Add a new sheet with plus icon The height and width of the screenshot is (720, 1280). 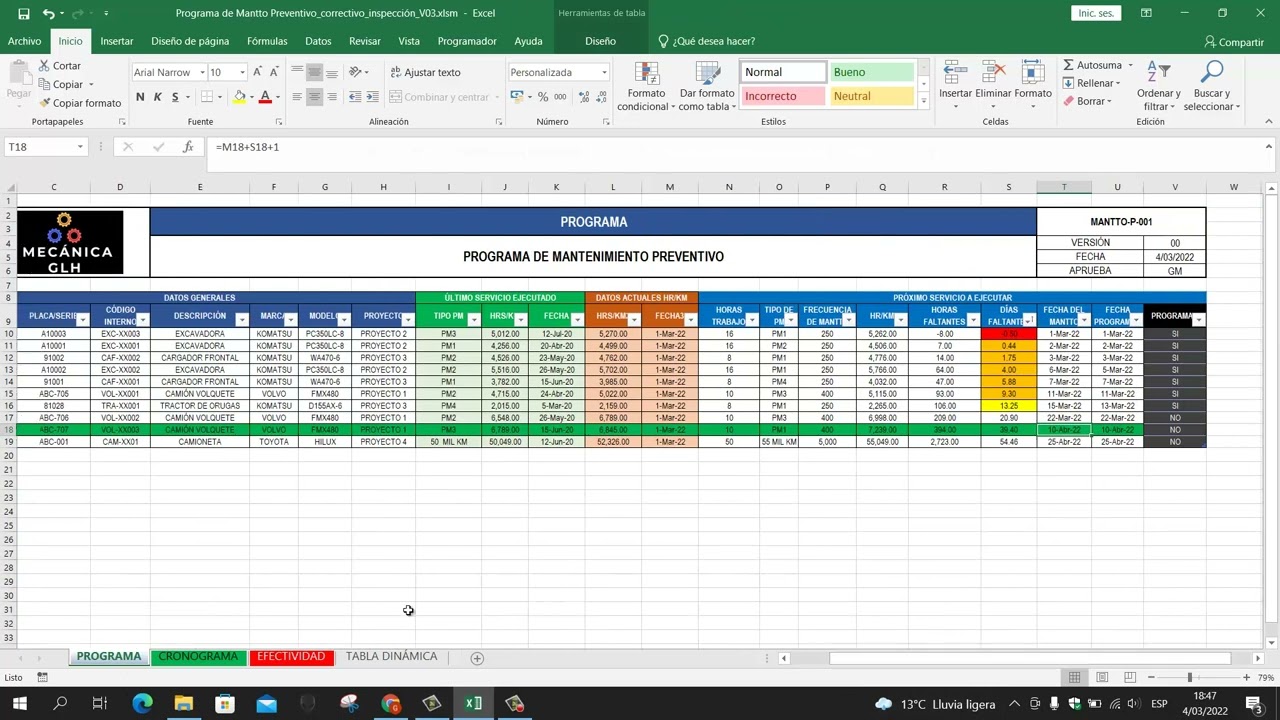(x=477, y=658)
